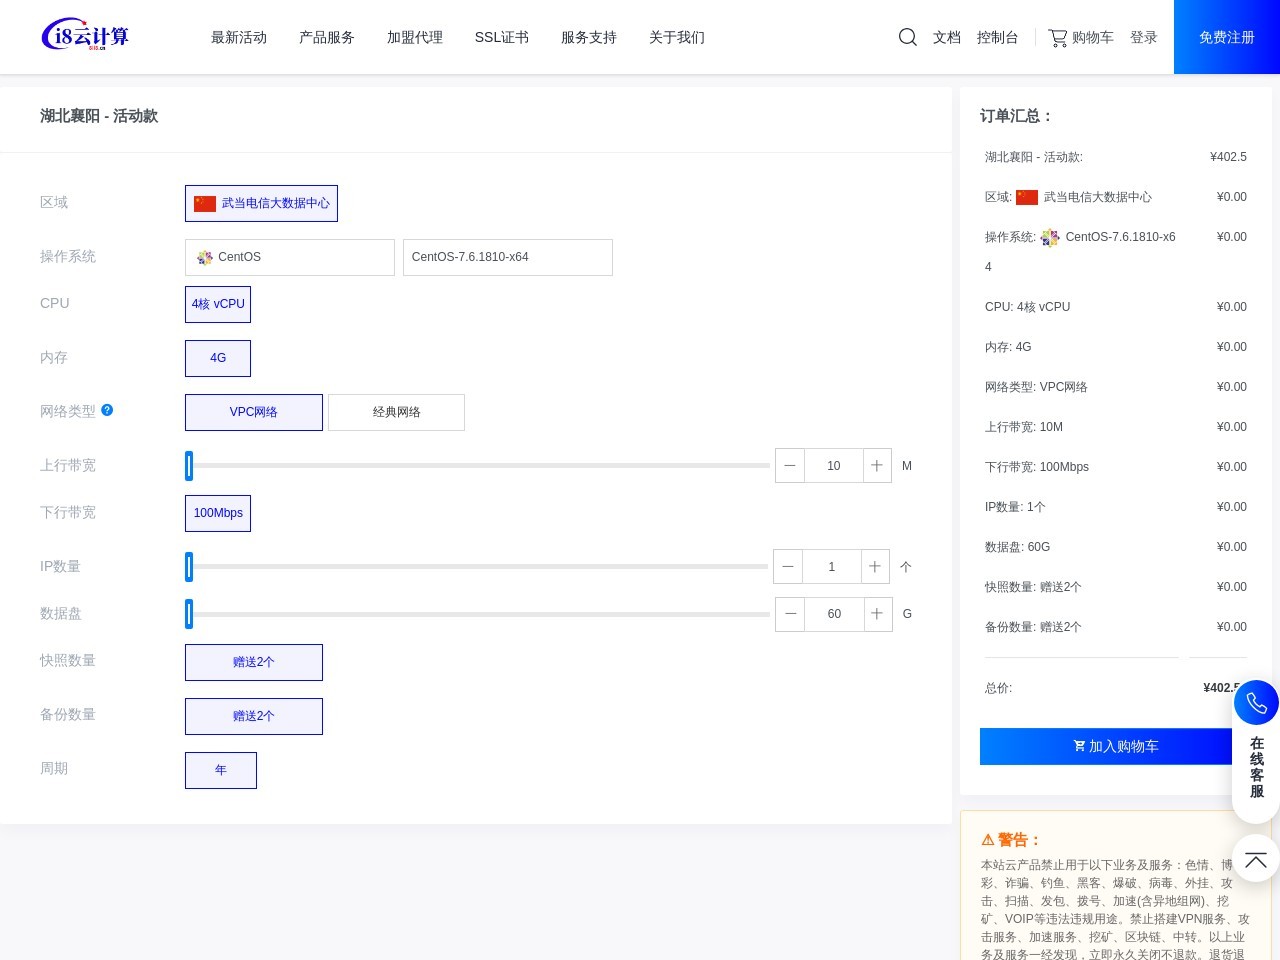The height and width of the screenshot is (960, 1280).
Task: Click 网络类型: VPC网络 in order summary
Action: pyautogui.click(x=1036, y=387)
